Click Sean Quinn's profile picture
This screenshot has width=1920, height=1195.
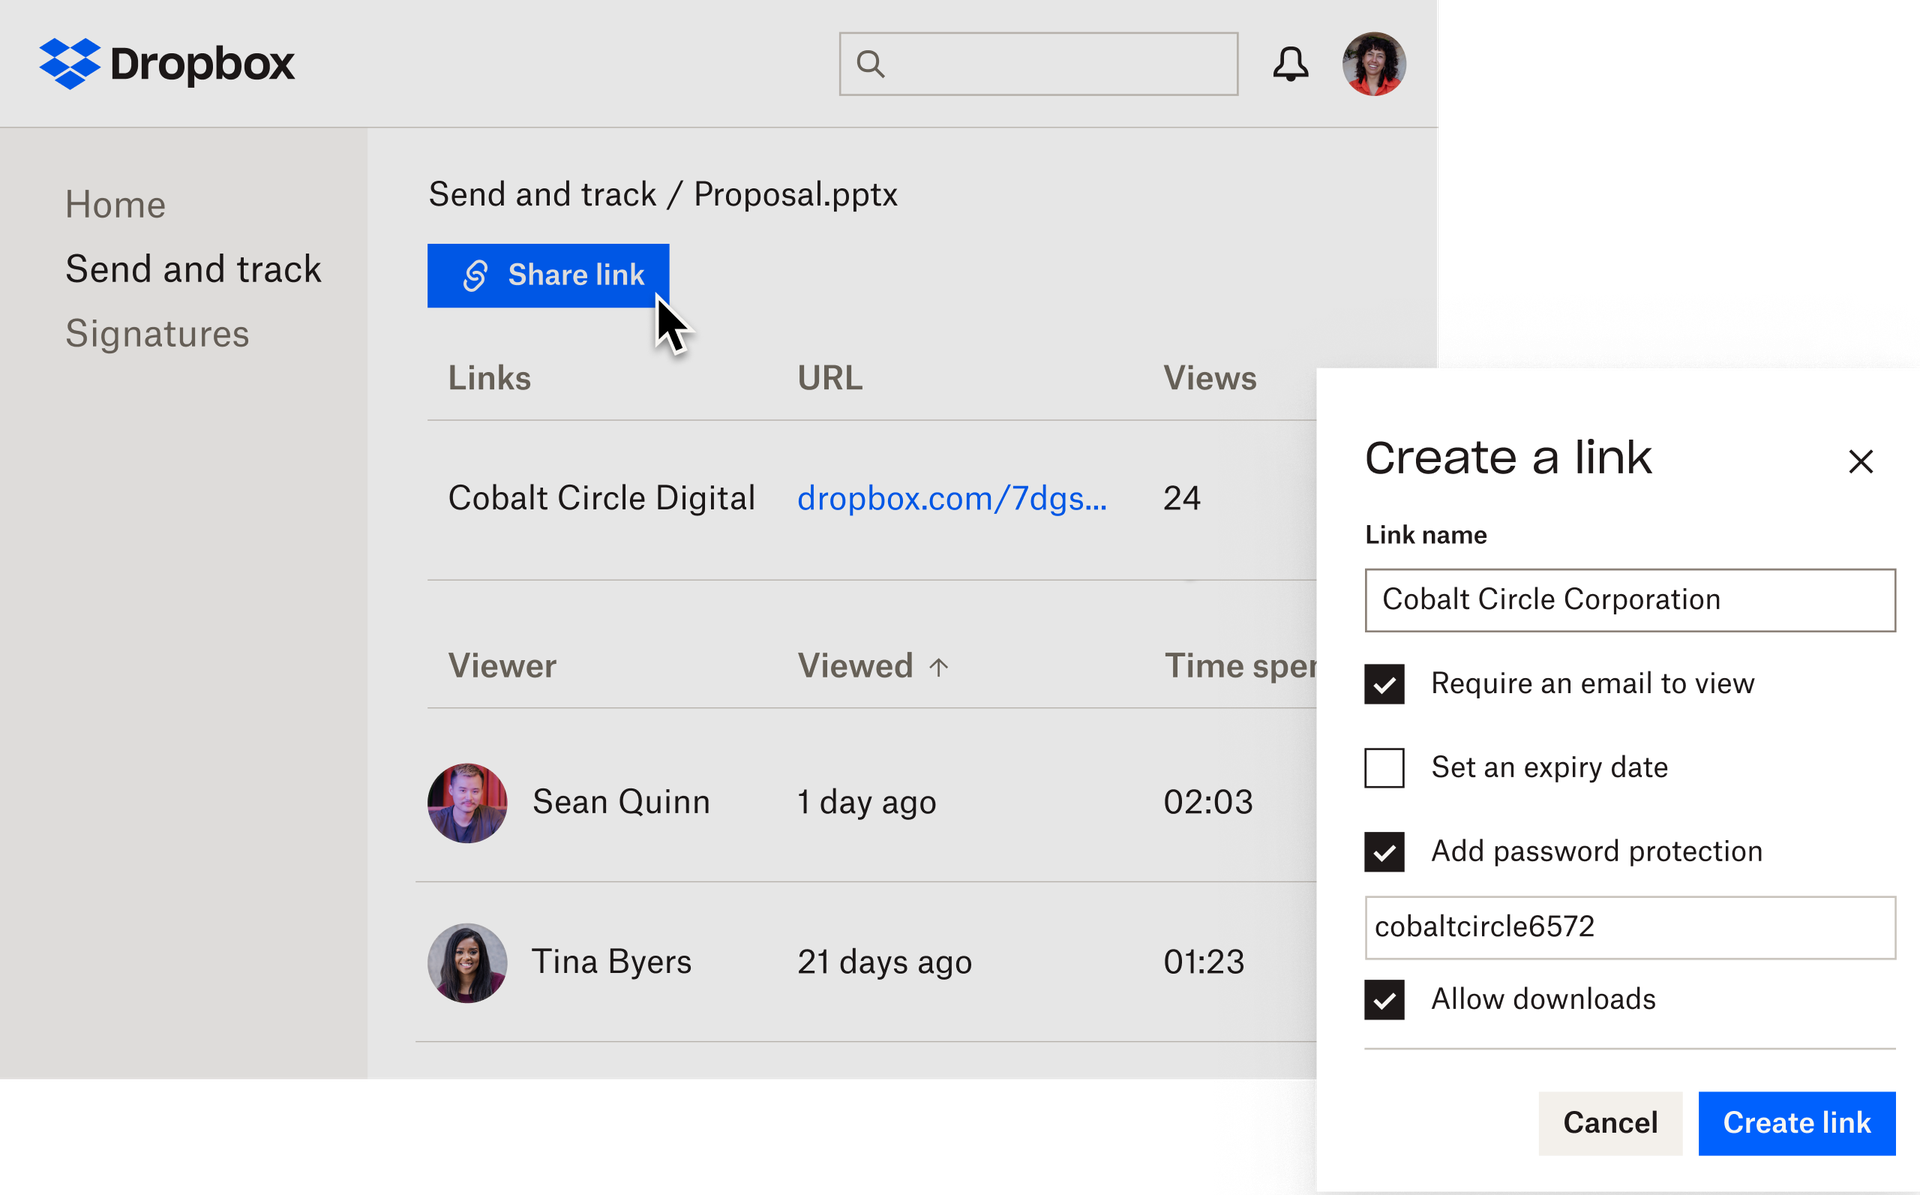[x=467, y=803]
